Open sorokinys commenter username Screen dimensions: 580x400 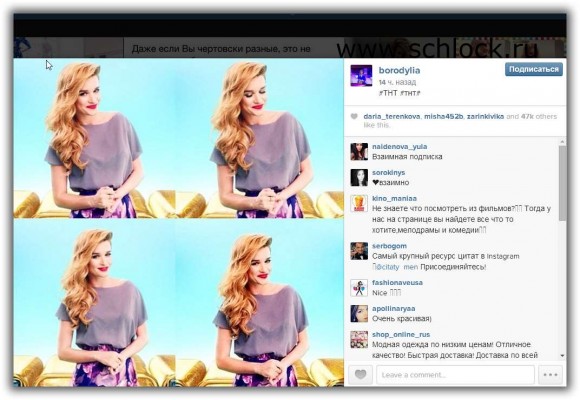click(388, 172)
